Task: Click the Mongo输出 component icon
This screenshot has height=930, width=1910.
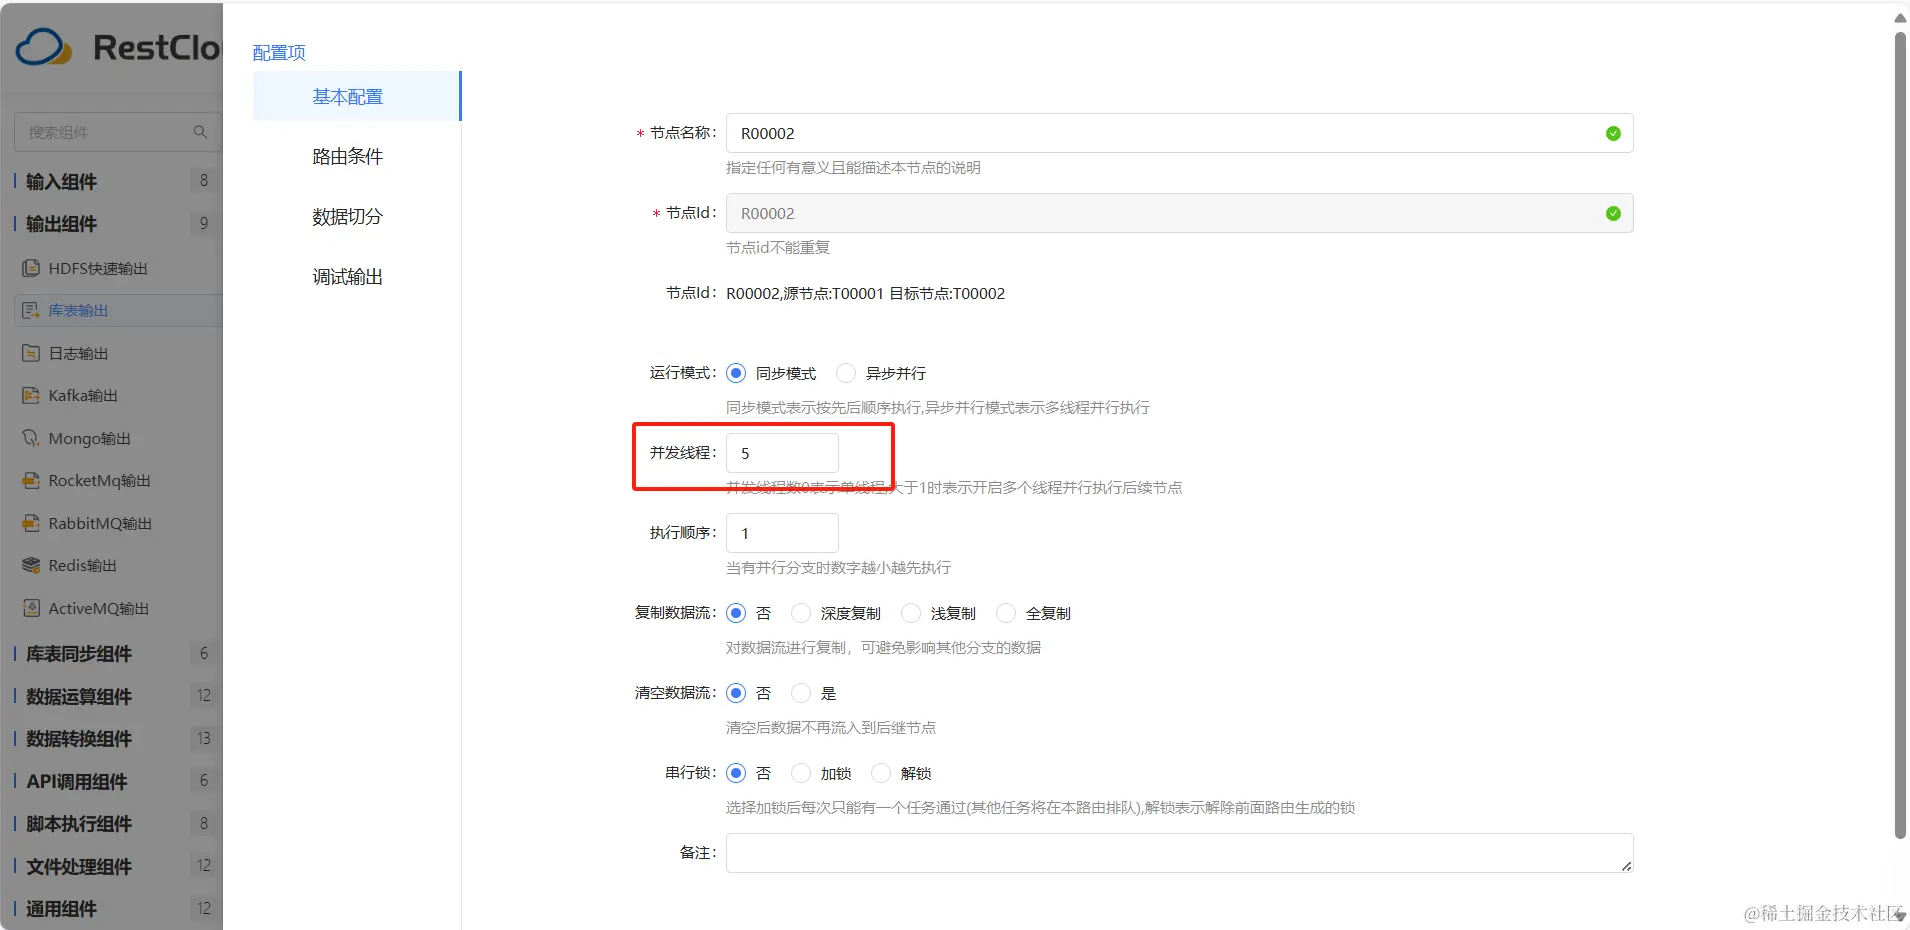Action: [31, 438]
